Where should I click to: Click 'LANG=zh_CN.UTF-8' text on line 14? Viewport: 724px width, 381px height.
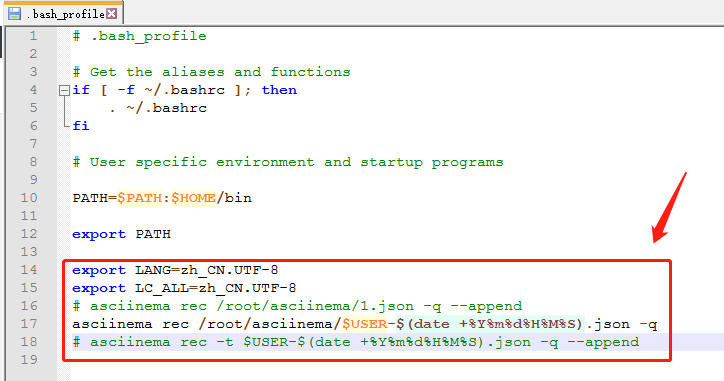click(x=206, y=270)
